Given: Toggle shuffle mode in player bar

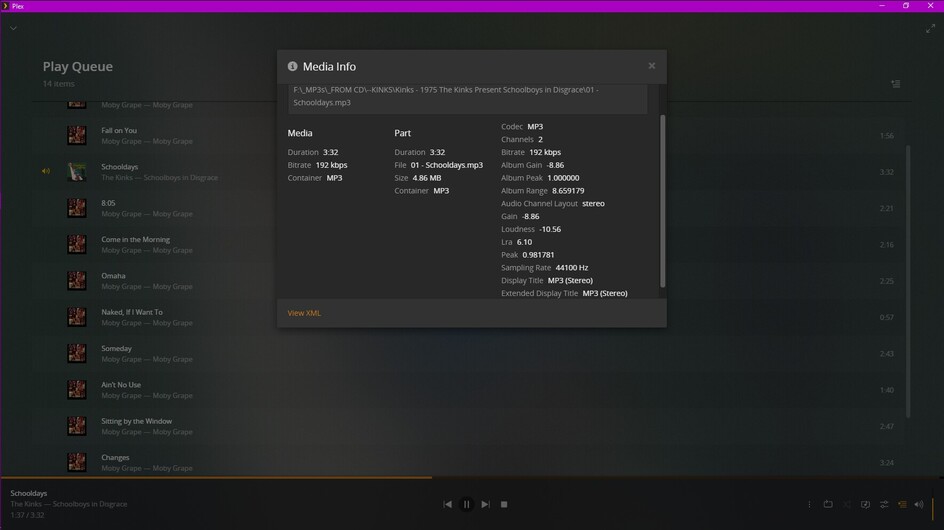Looking at the screenshot, I should point(846,504).
